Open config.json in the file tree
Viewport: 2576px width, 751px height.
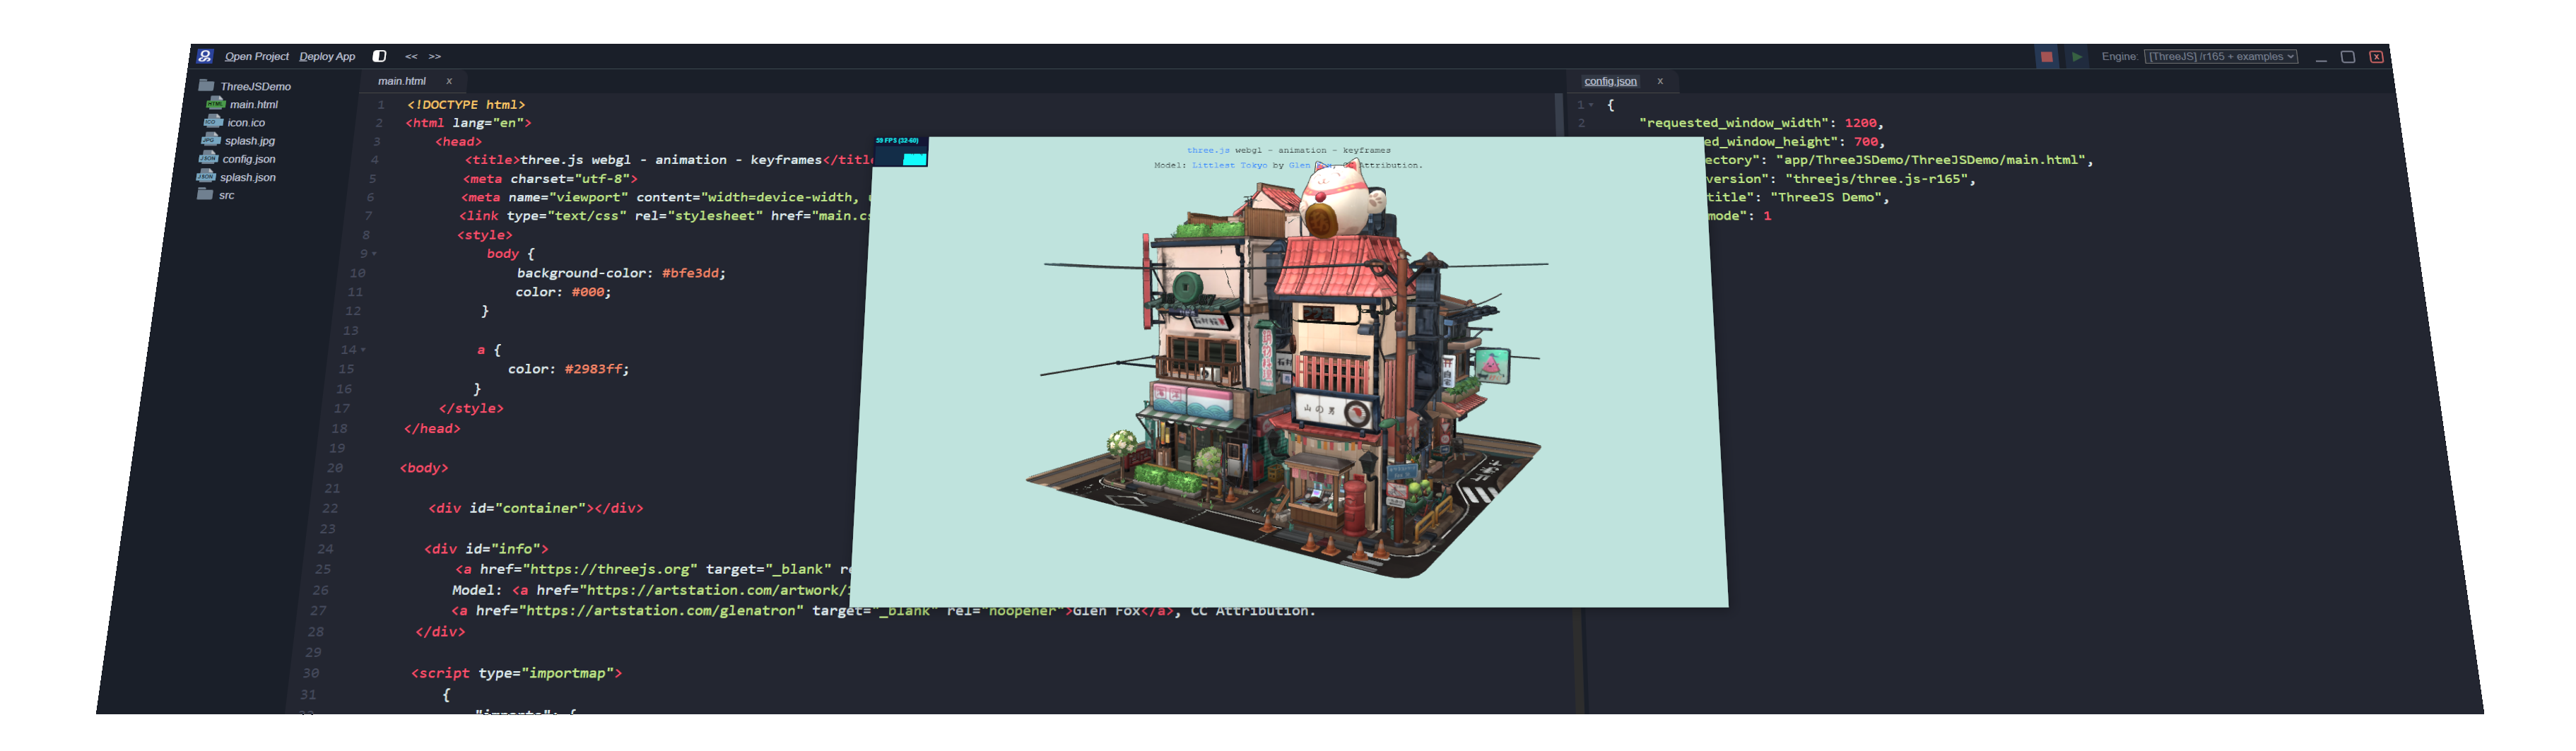click(x=248, y=158)
